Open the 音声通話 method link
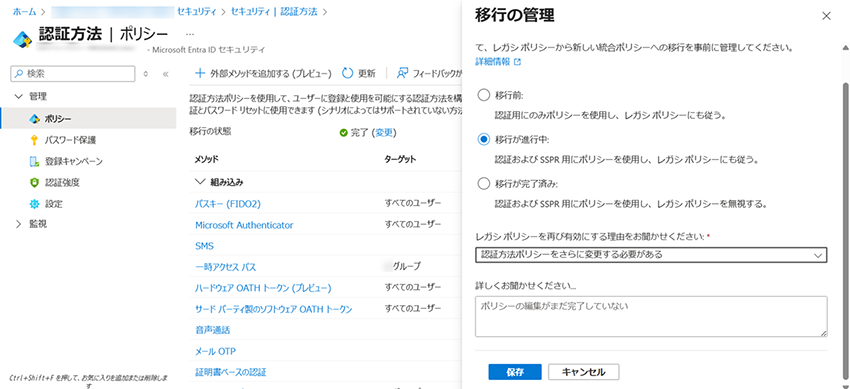850x389 pixels. (x=212, y=330)
